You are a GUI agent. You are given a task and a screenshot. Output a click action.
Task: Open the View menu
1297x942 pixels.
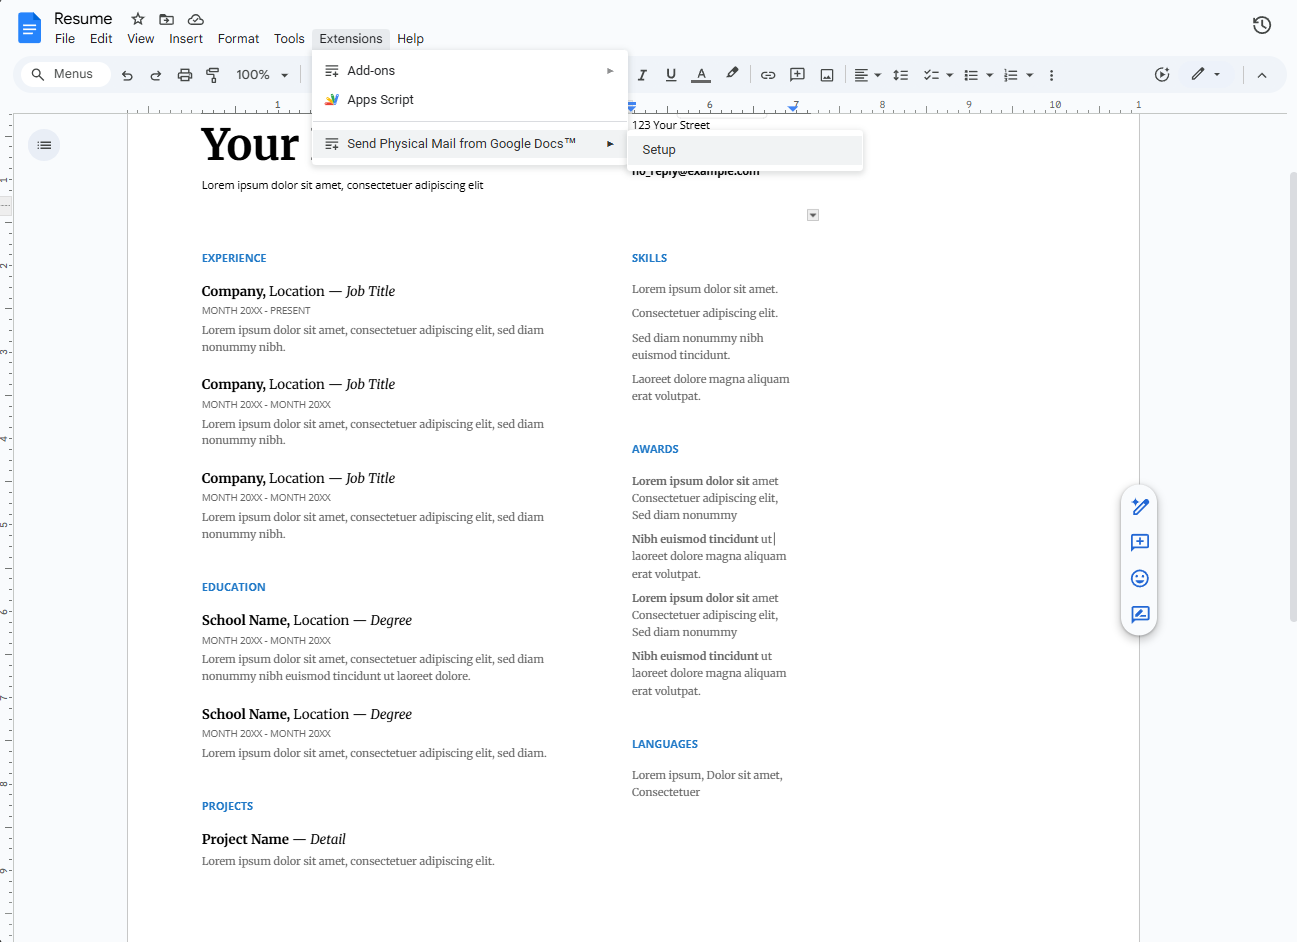pyautogui.click(x=141, y=39)
